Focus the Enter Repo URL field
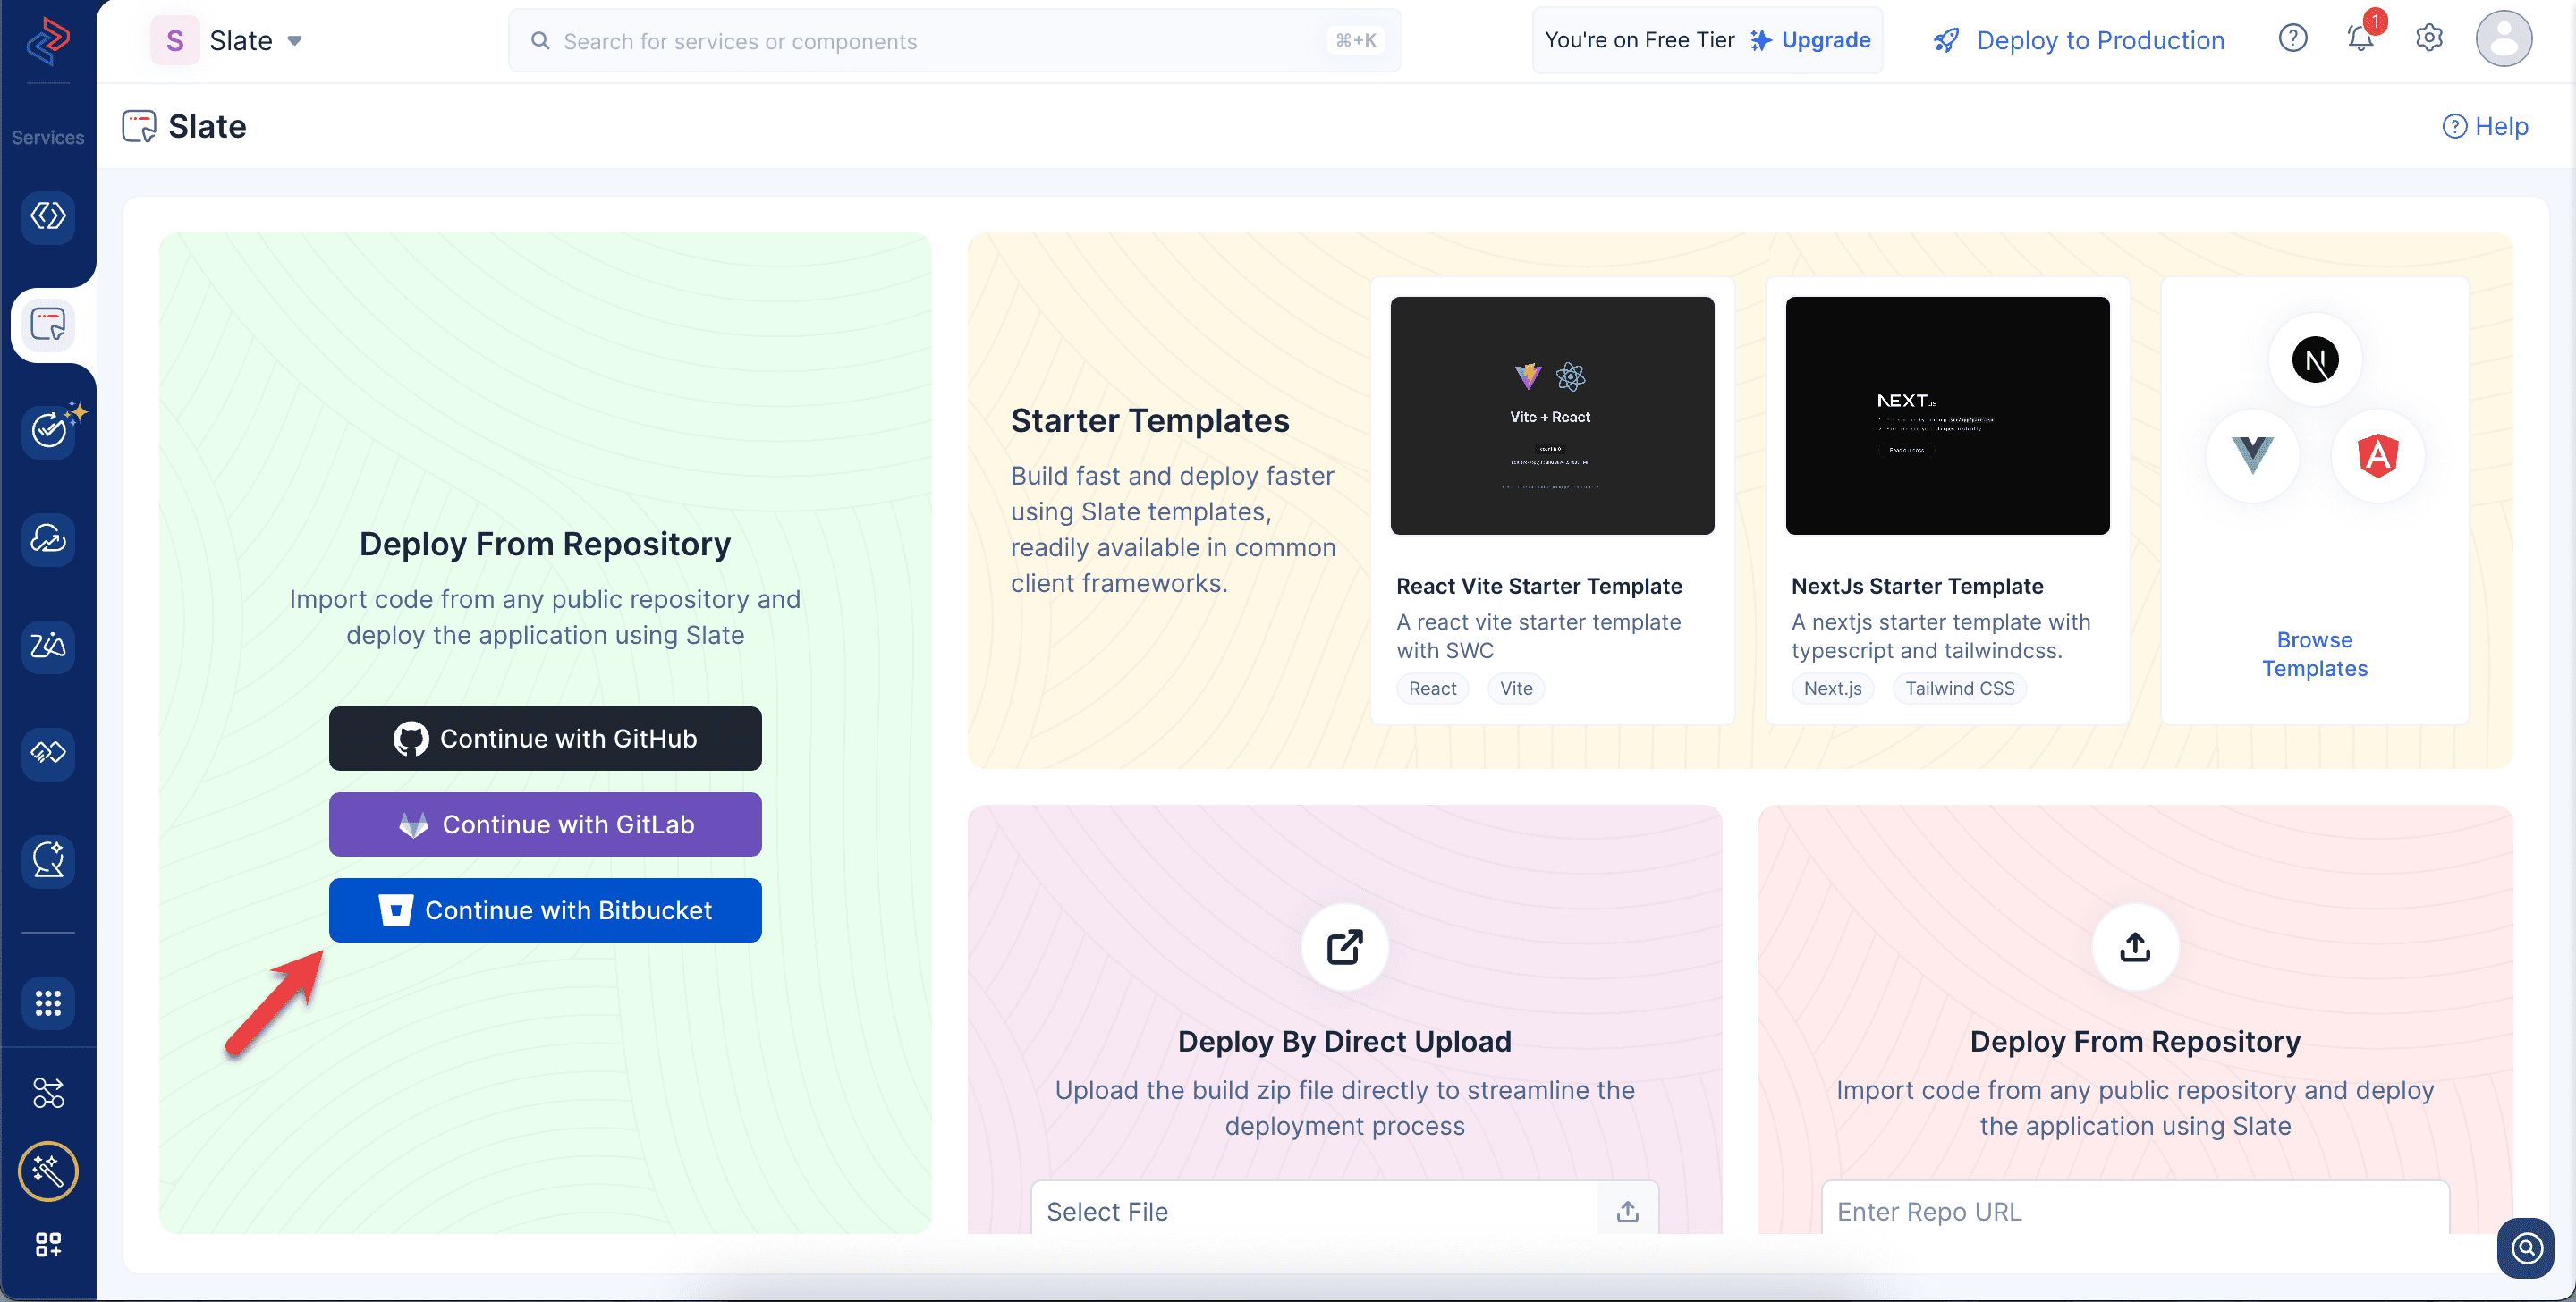This screenshot has height=1302, width=2576. 2135,1210
